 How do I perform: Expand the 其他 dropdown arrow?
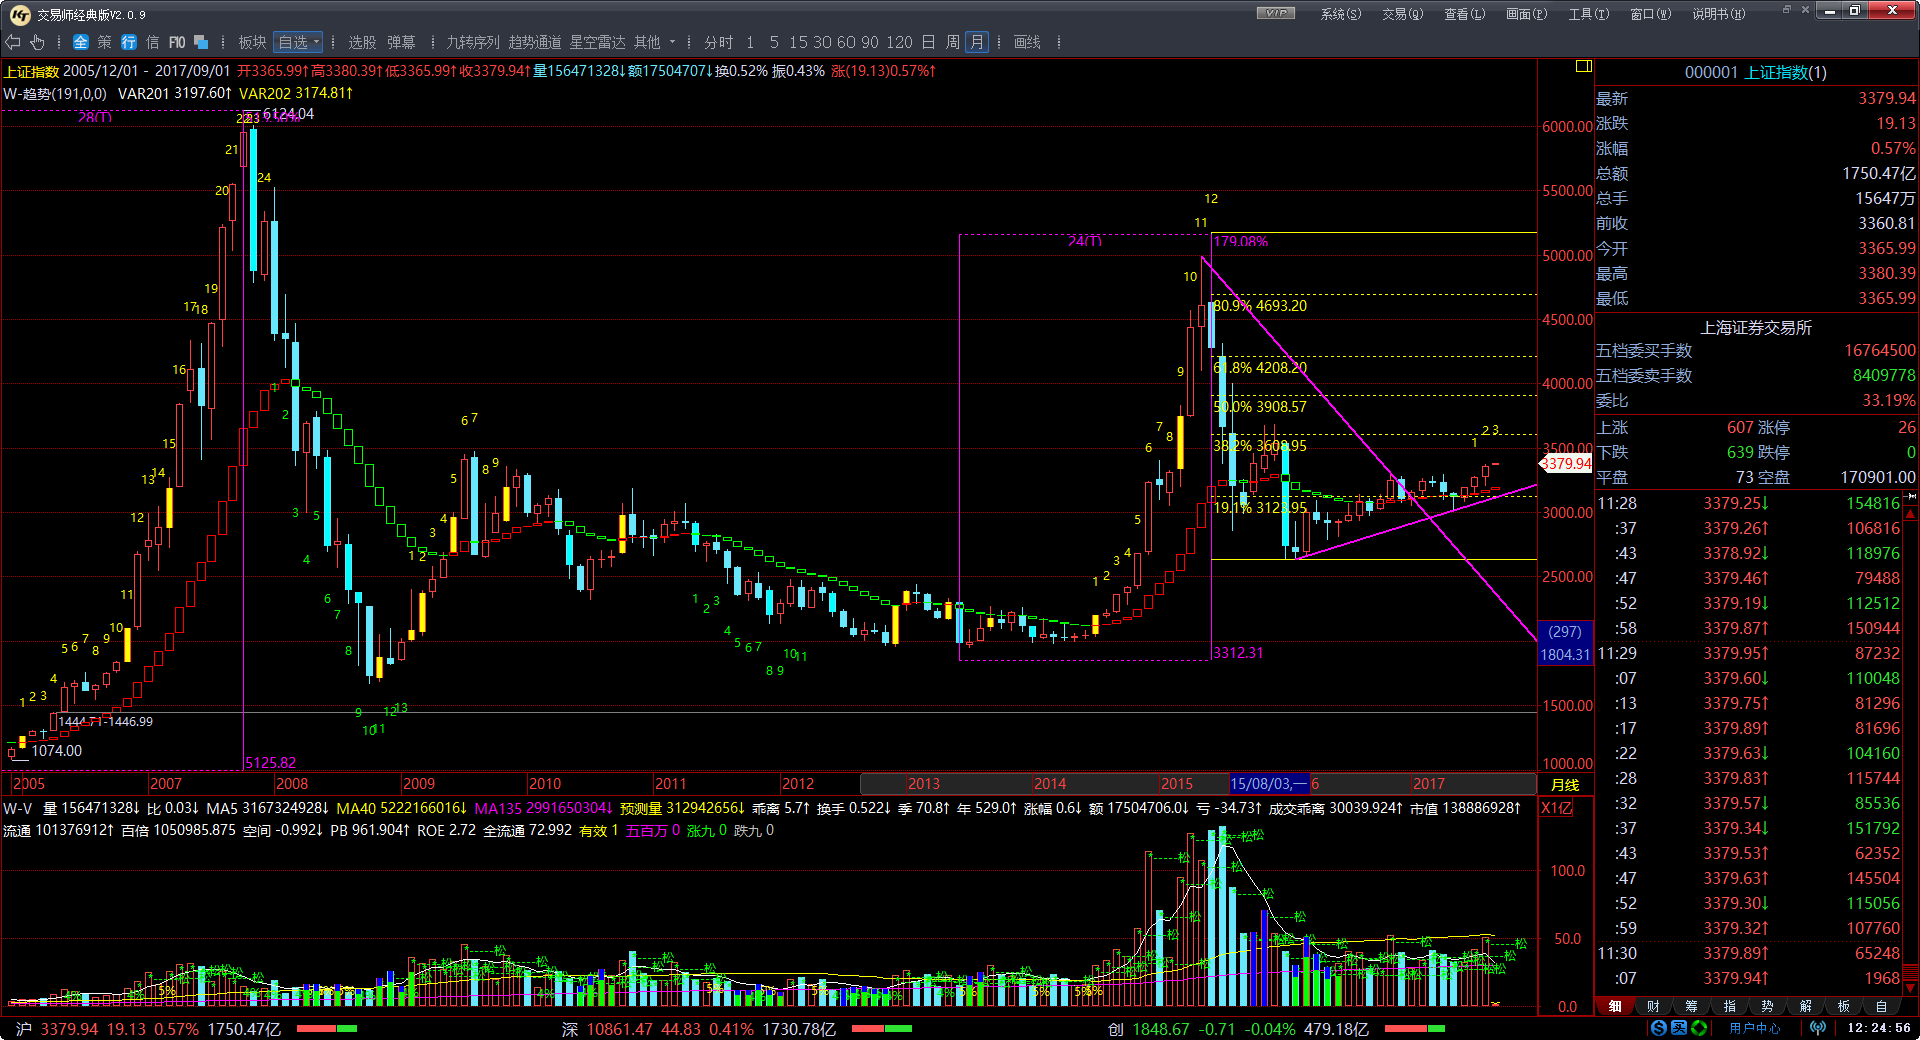pyautogui.click(x=672, y=42)
